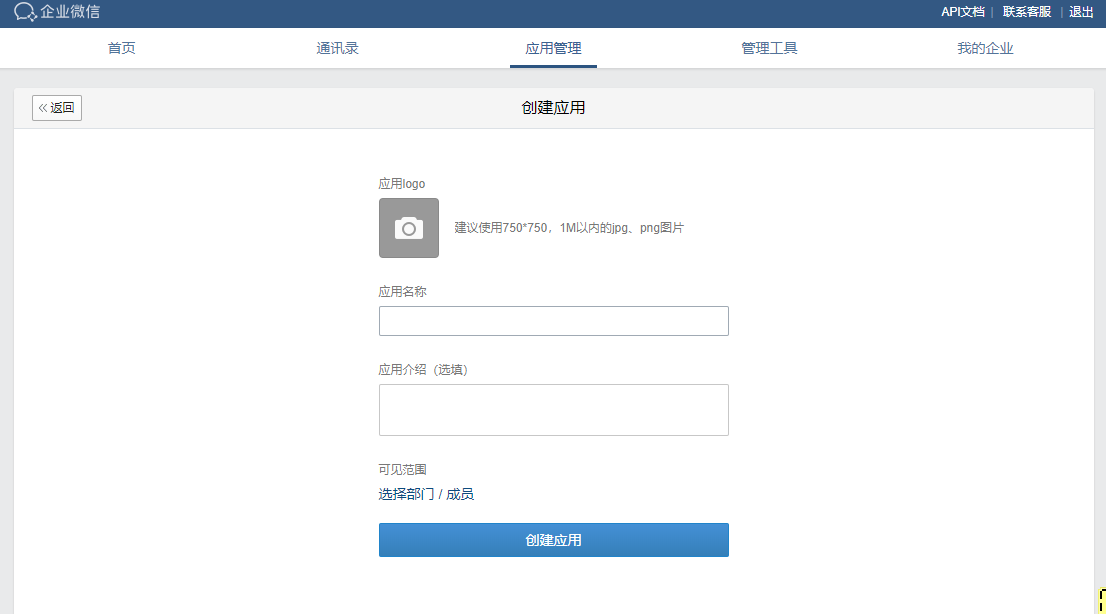
Task: Focus the 应用名称 input field
Action: click(x=554, y=321)
